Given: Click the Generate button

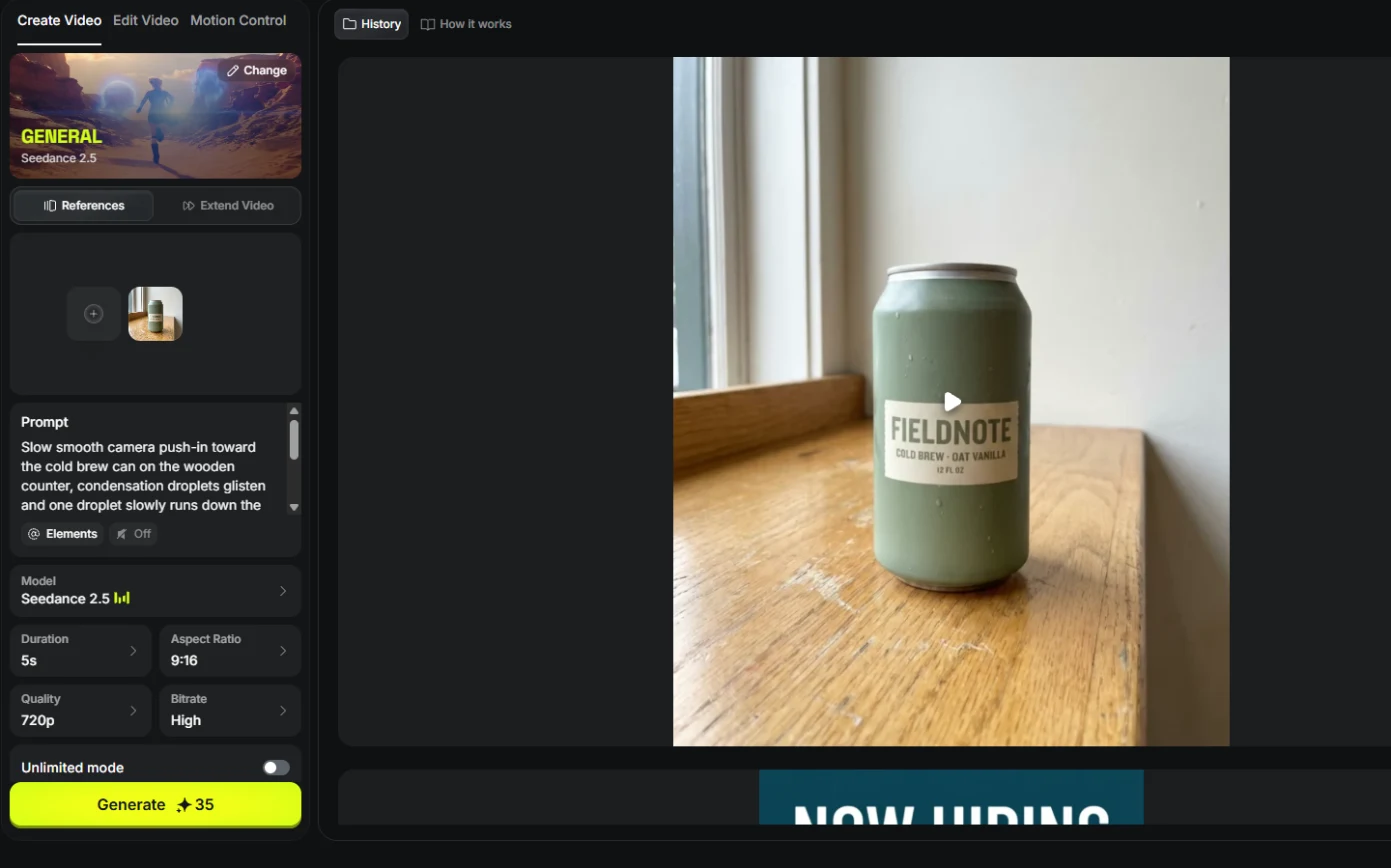Looking at the screenshot, I should pos(155,804).
